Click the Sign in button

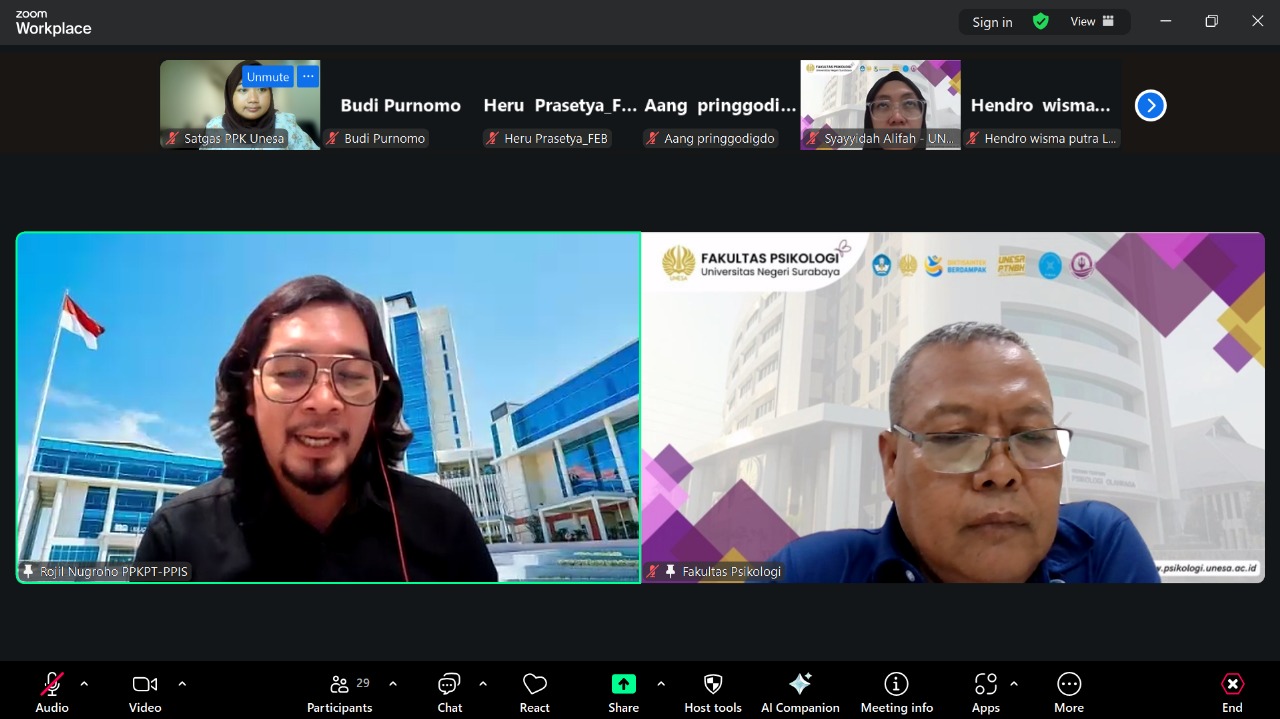[x=992, y=22]
